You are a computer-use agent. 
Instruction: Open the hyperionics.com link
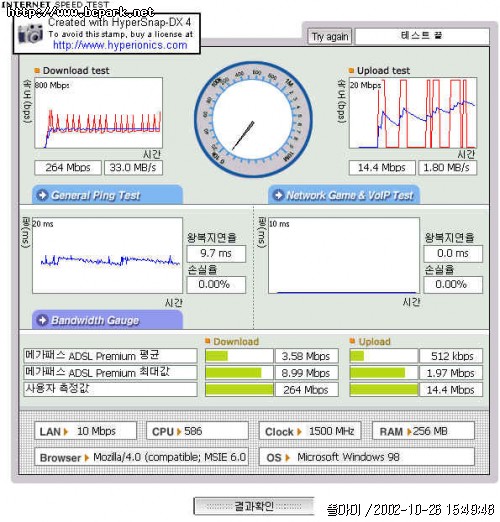click(x=120, y=45)
